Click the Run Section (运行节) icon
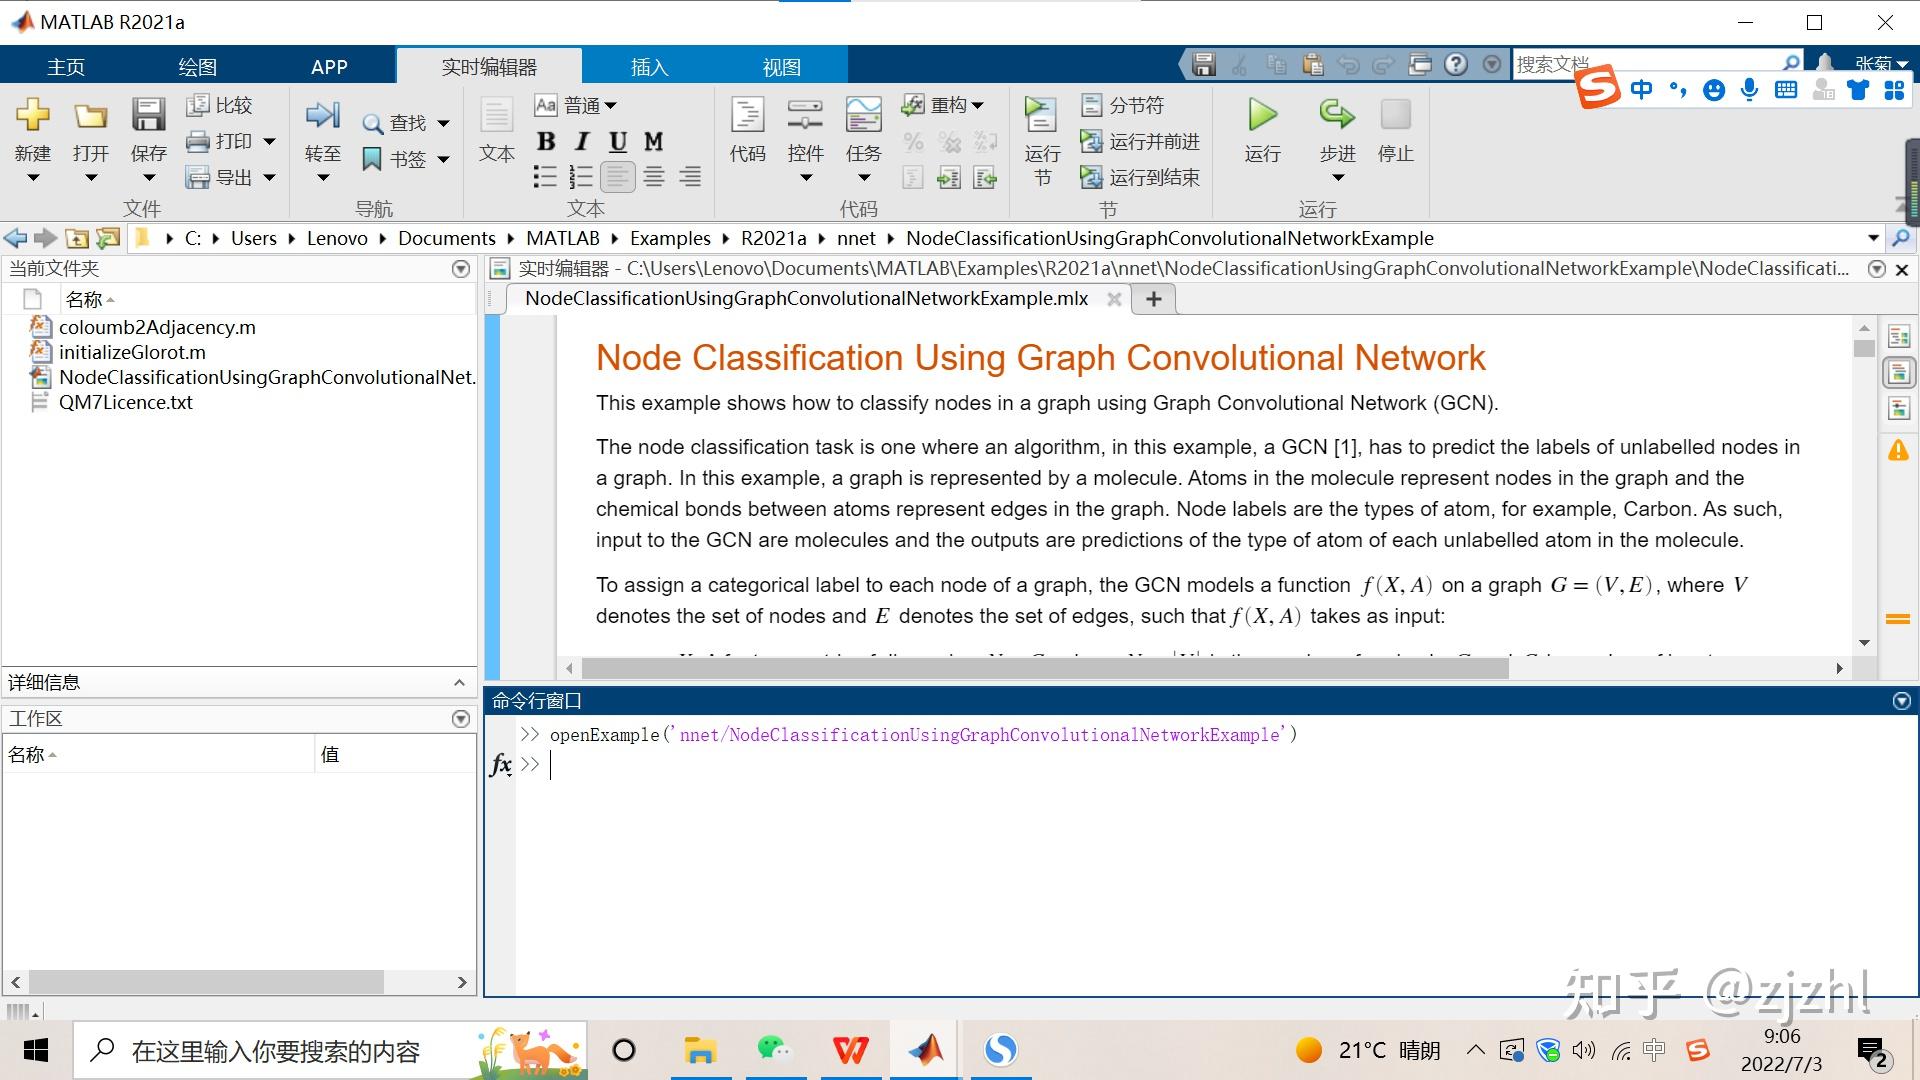This screenshot has width=1920, height=1080. (x=1041, y=116)
